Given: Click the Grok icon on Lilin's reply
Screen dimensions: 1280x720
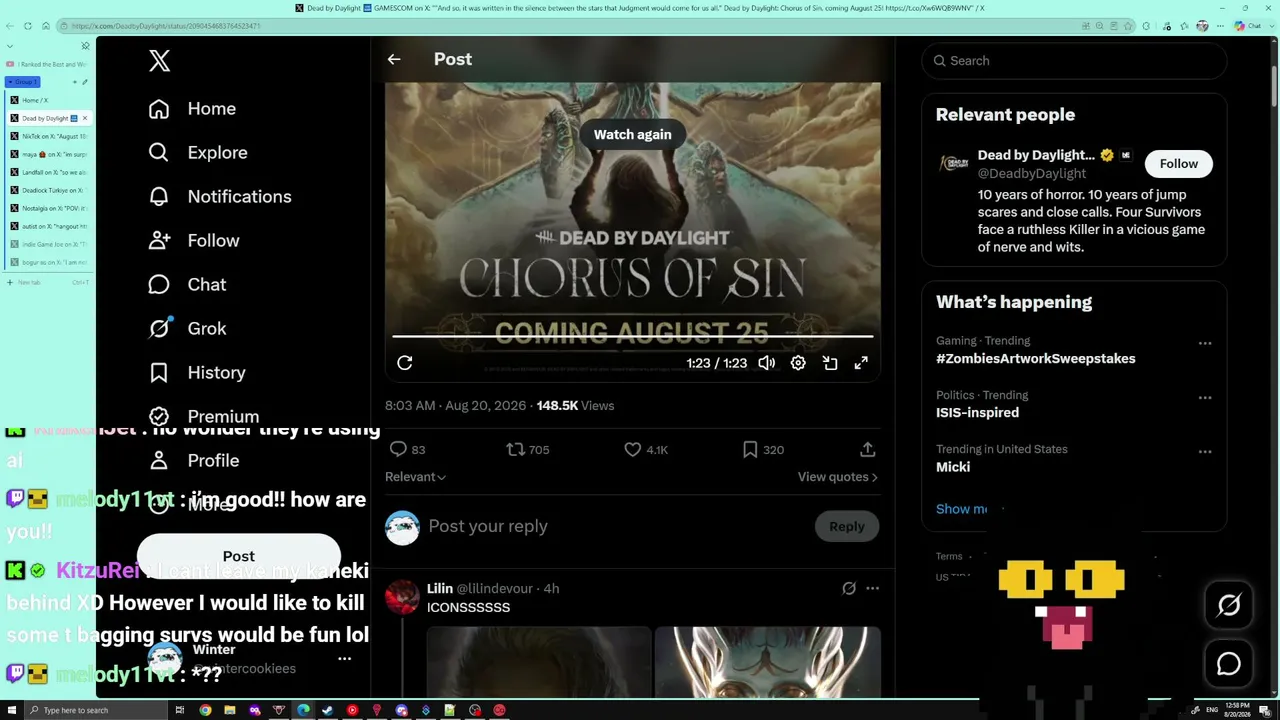Looking at the screenshot, I should pos(849,589).
